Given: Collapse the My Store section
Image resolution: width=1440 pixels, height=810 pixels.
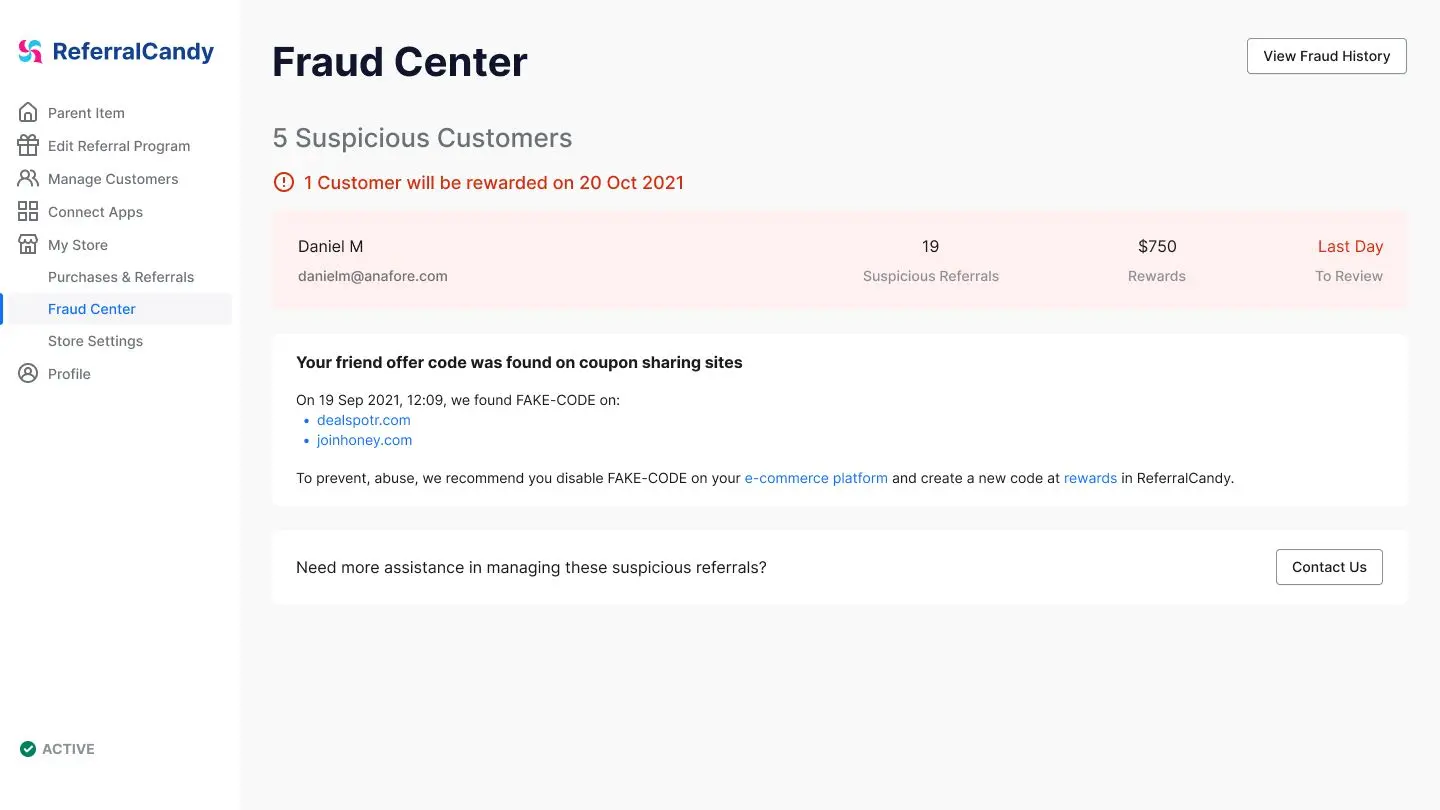Looking at the screenshot, I should [78, 245].
